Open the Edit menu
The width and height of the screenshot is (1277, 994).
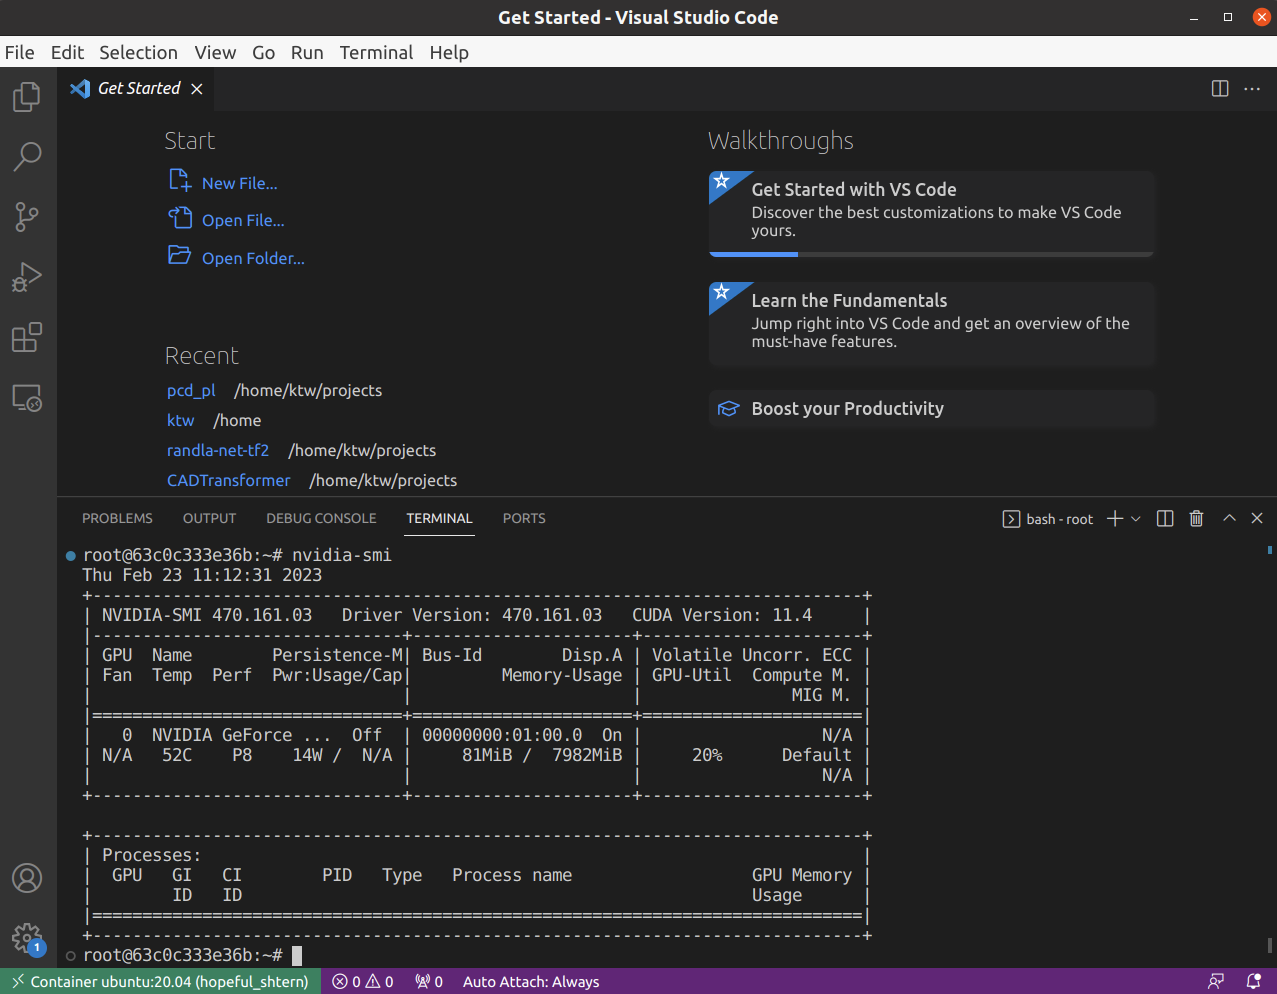tap(67, 52)
